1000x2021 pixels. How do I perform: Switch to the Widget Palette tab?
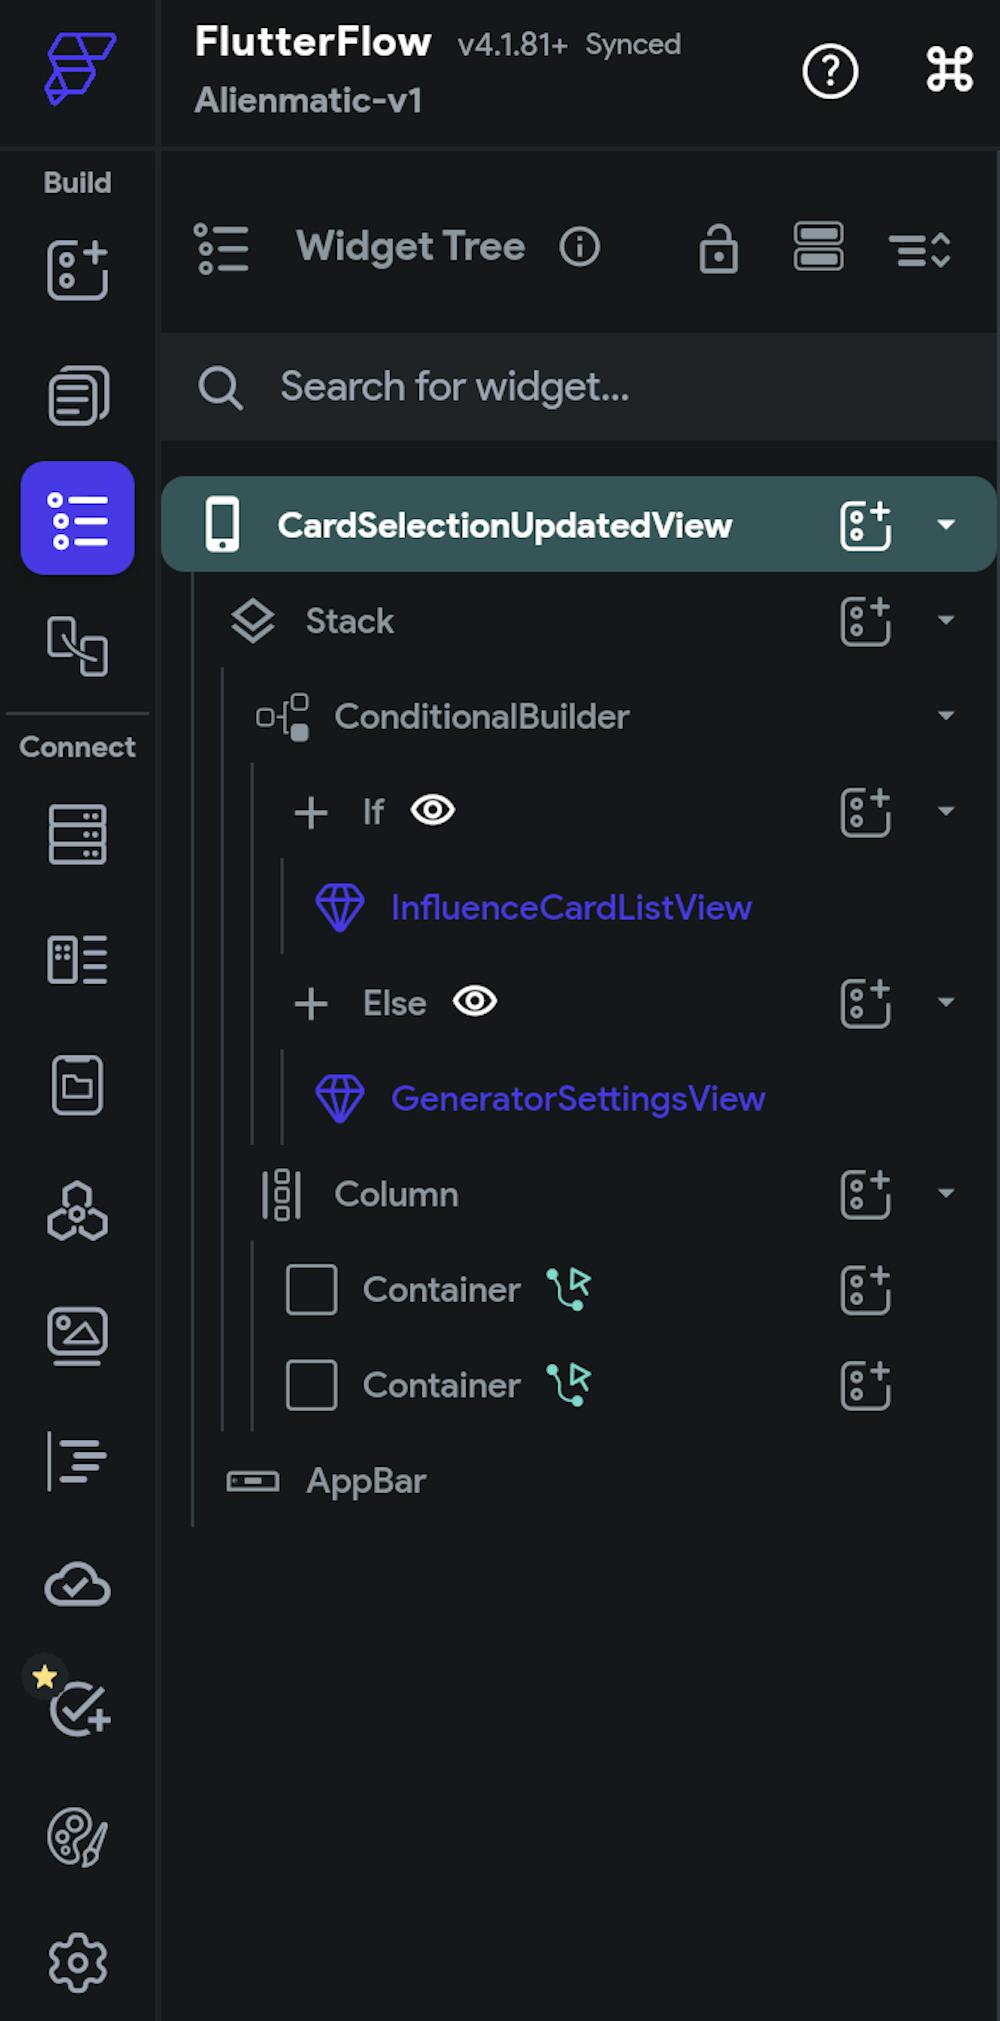(77, 270)
